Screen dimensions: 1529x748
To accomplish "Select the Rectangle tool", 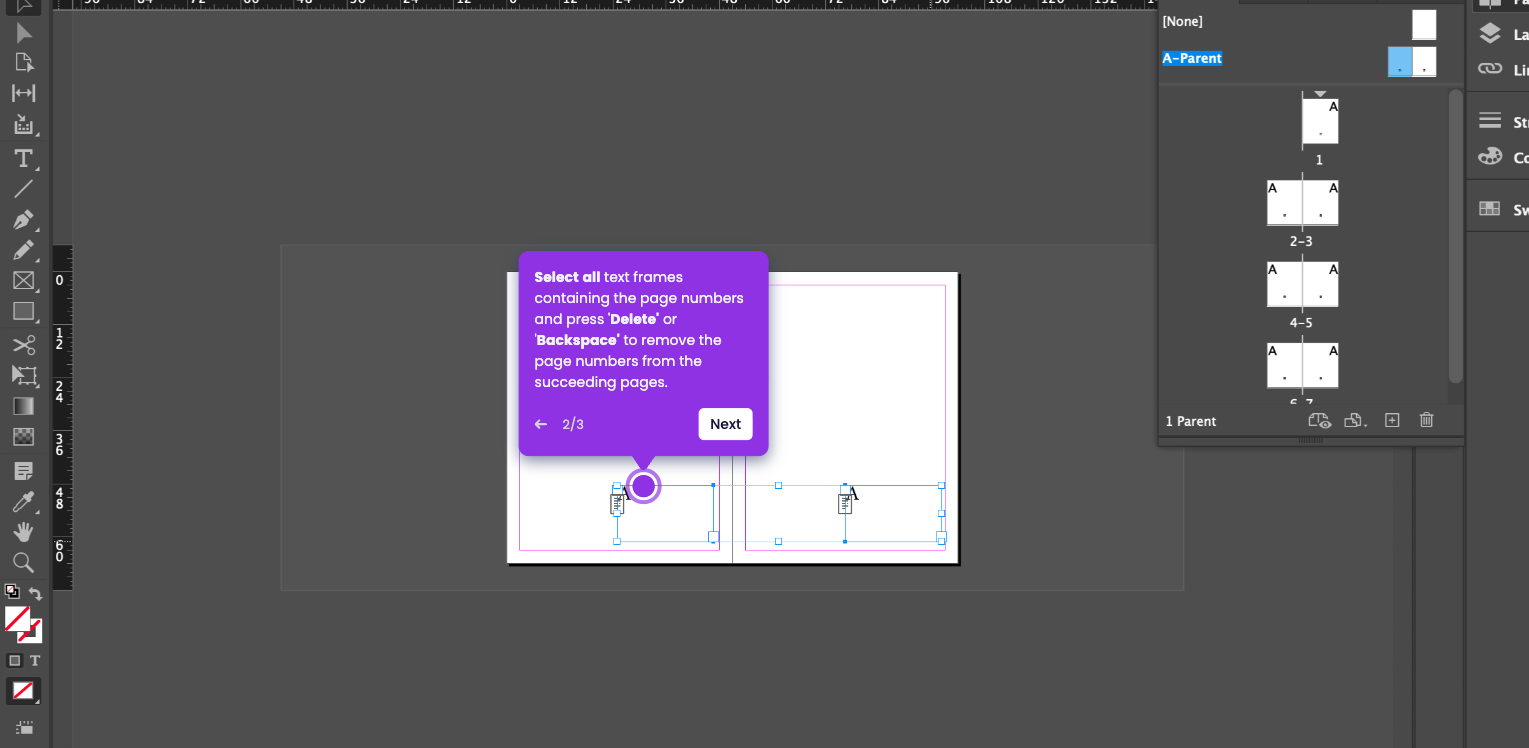I will click(x=23, y=311).
